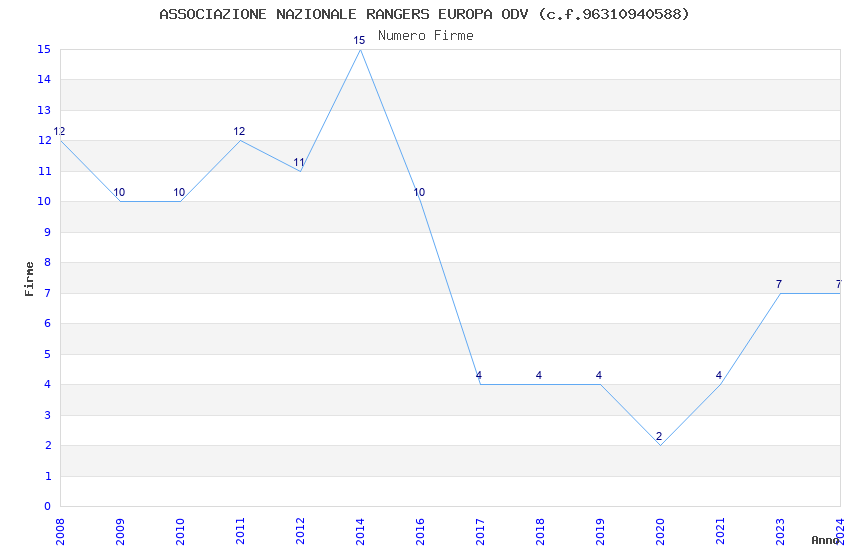The height and width of the screenshot is (550, 850).
Task: Click the y-axis tick value 3
Action: tap(48, 416)
